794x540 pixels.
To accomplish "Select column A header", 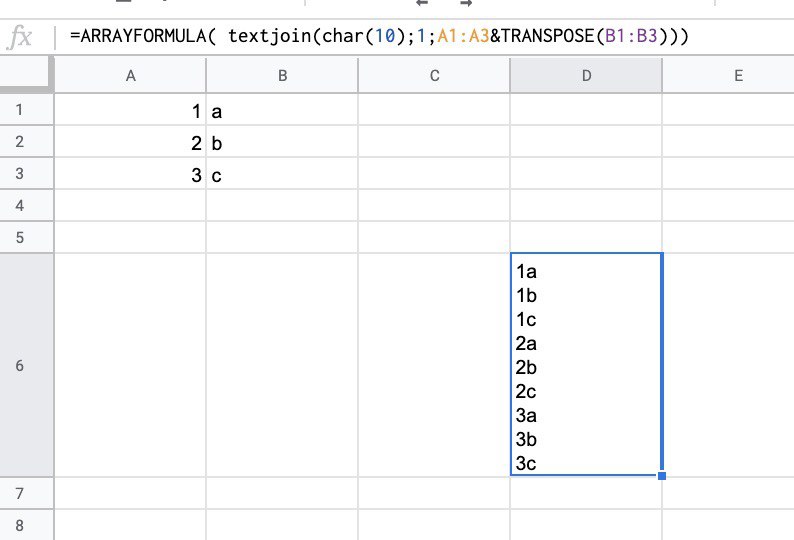I will pos(130,75).
